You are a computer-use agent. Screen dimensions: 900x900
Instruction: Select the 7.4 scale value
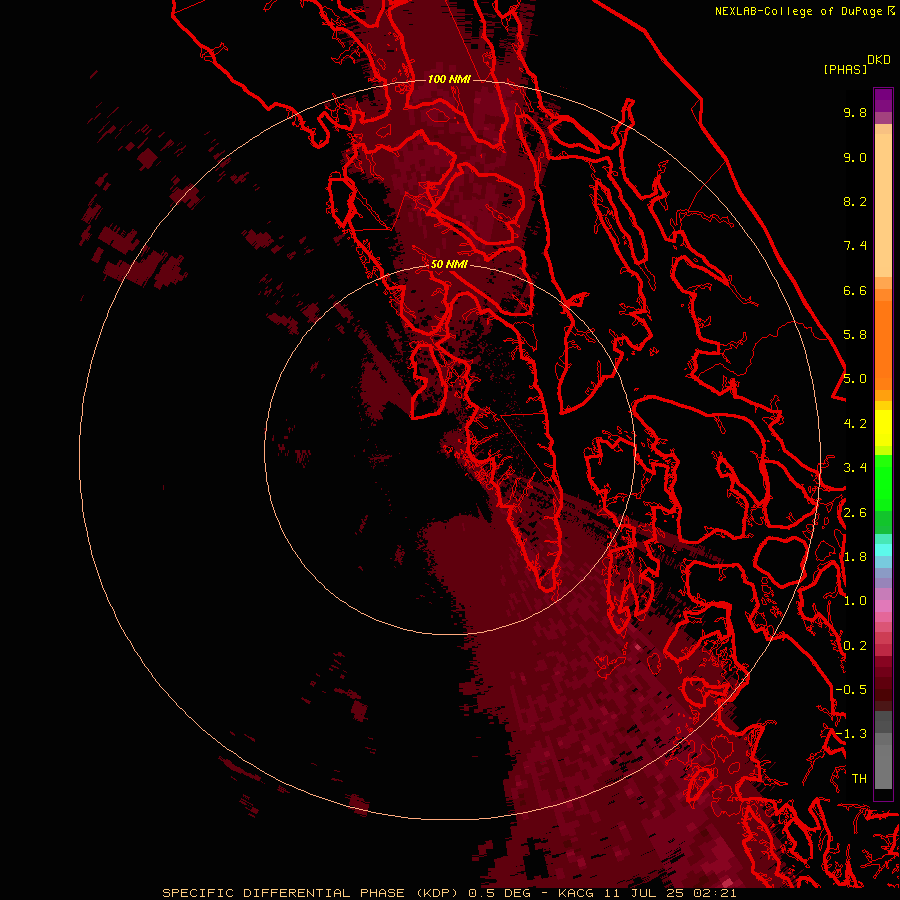click(855, 246)
